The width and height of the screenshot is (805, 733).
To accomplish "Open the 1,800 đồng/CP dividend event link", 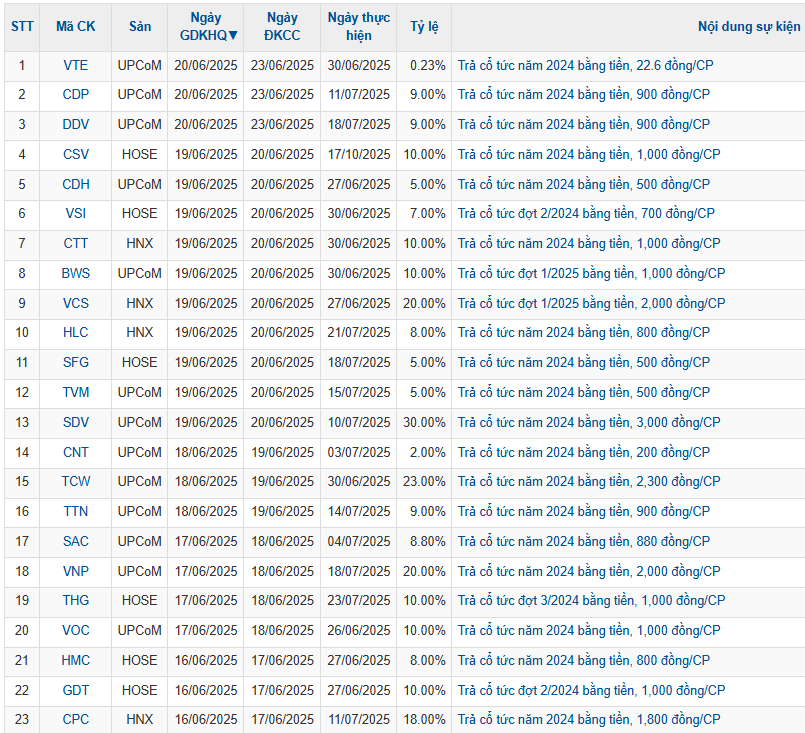I will pos(588,719).
